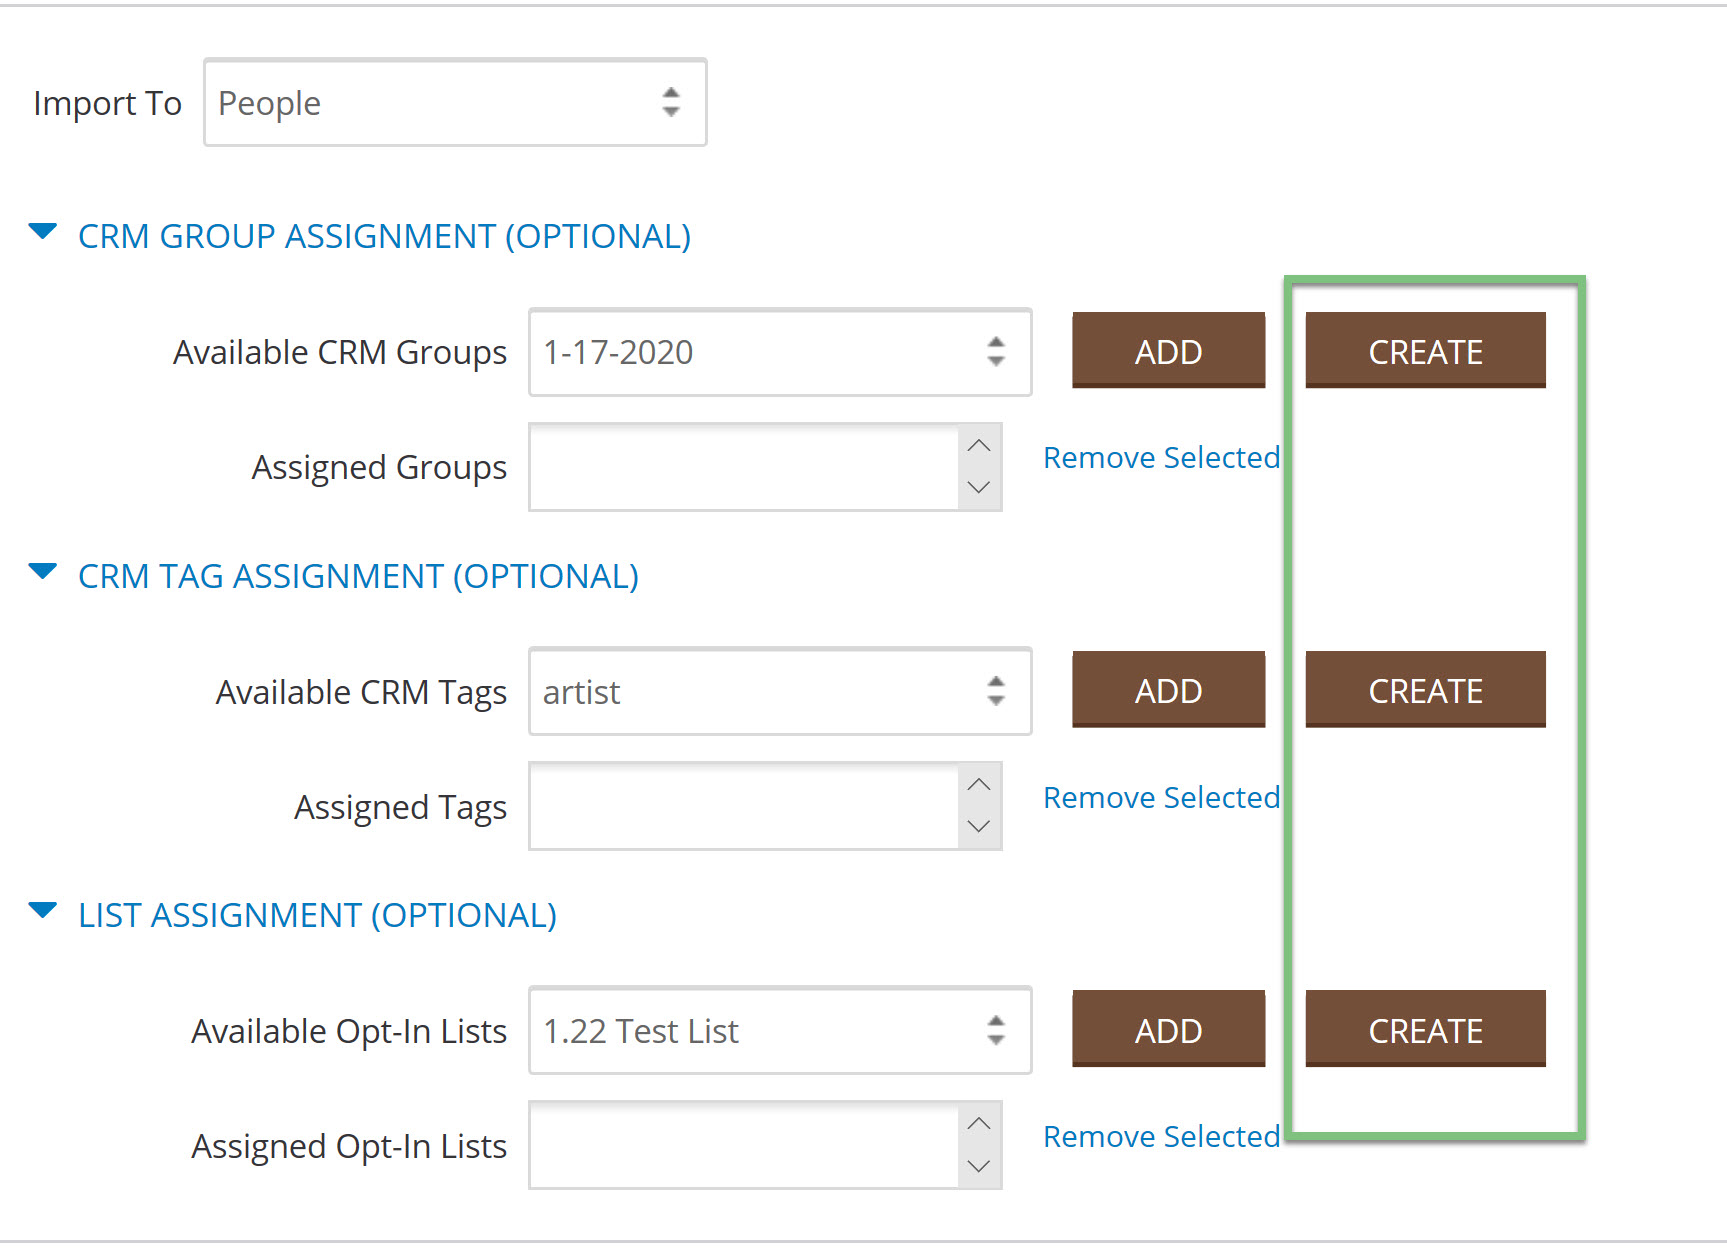The width and height of the screenshot is (1727, 1255).
Task: Click down arrow in Assigned Opt-In Lists scrollbar
Action: click(x=979, y=1167)
